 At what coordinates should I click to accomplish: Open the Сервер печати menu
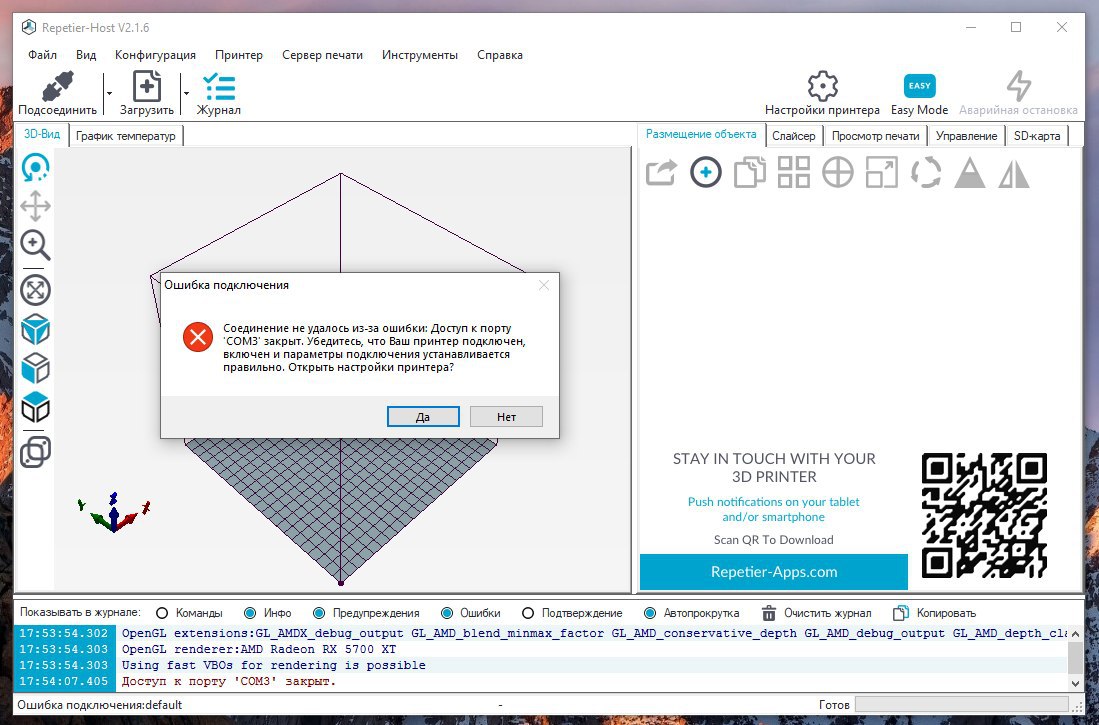322,55
